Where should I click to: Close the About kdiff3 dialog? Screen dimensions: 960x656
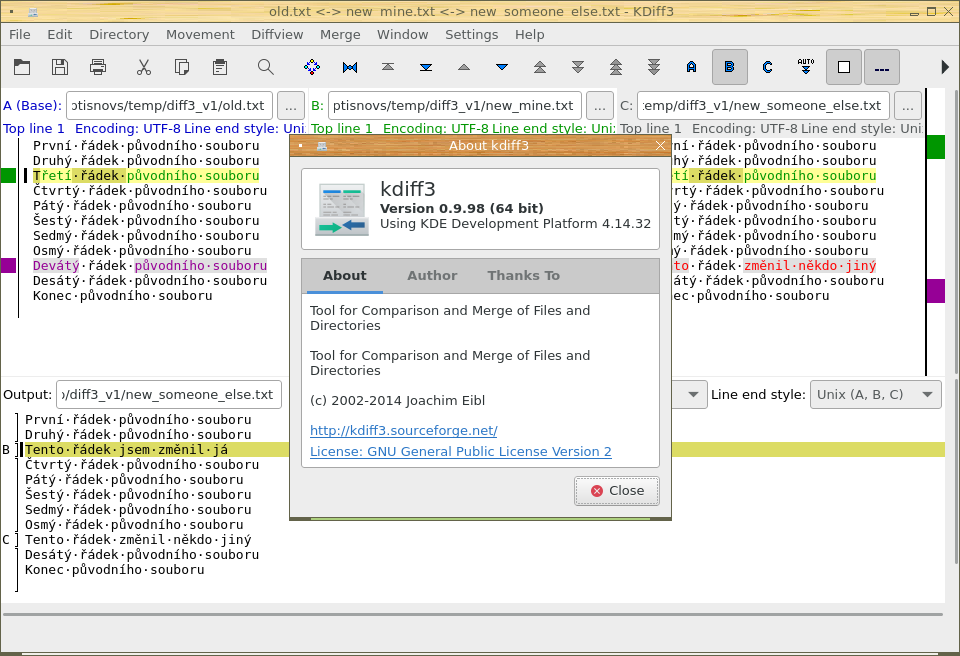coord(617,490)
